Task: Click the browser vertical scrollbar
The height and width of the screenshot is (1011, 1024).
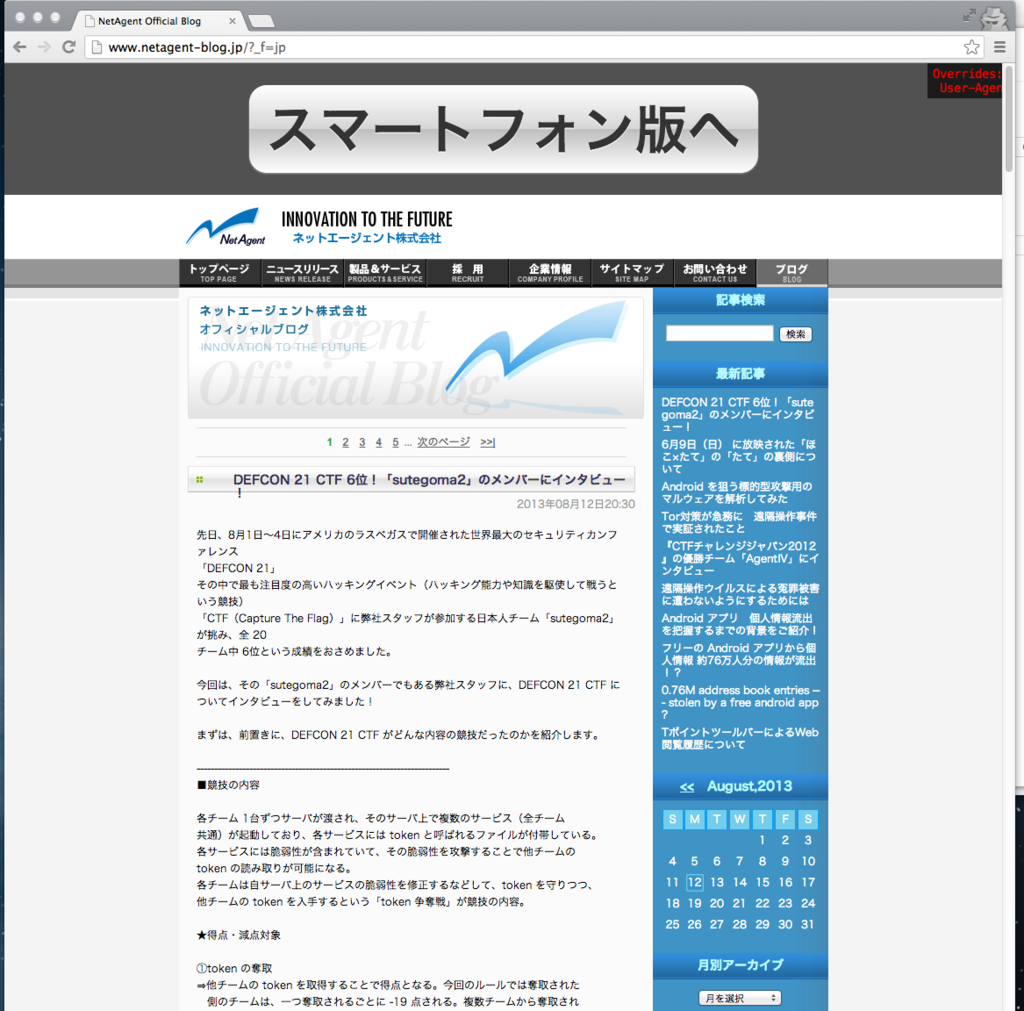Action: pyautogui.click(x=1009, y=118)
